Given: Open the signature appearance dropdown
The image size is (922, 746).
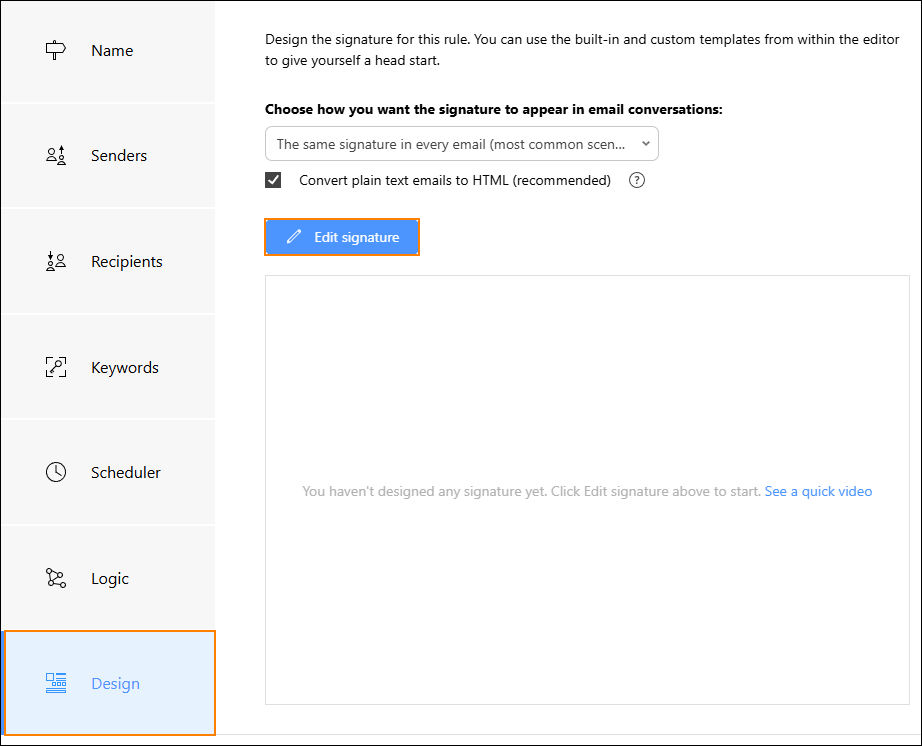Looking at the screenshot, I should coord(461,143).
